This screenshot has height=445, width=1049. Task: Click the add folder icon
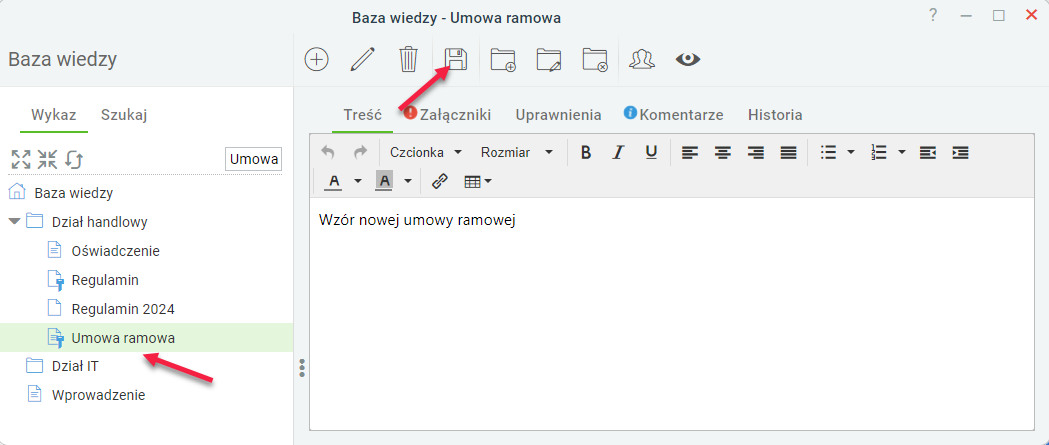pos(502,60)
